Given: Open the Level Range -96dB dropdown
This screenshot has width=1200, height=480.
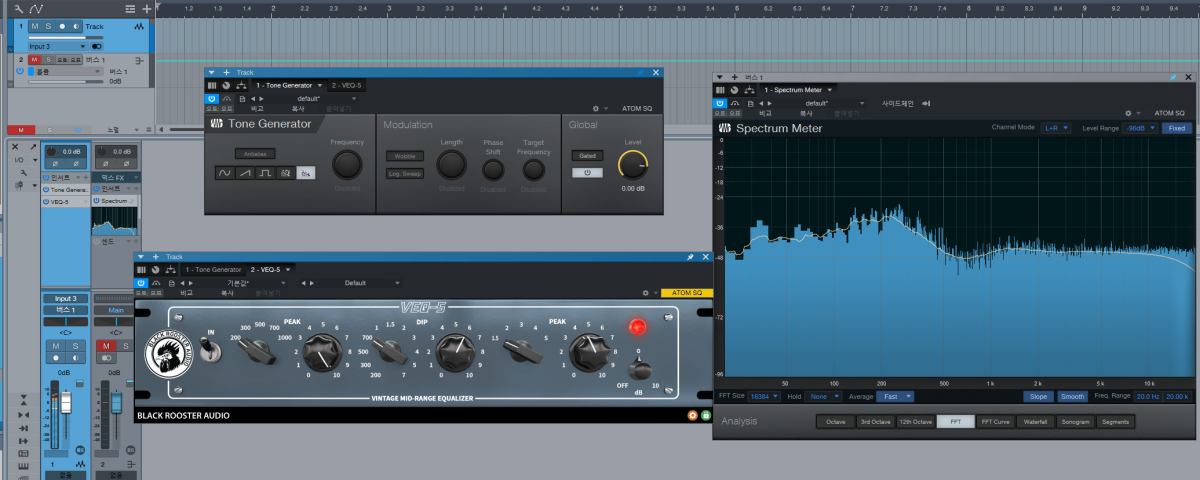Looking at the screenshot, I should pyautogui.click(x=1139, y=128).
